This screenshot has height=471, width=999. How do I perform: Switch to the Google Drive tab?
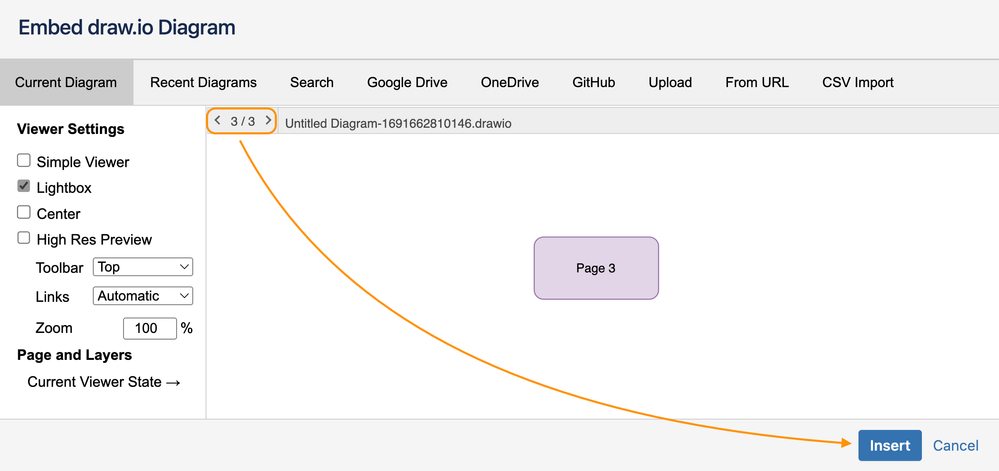(x=407, y=82)
